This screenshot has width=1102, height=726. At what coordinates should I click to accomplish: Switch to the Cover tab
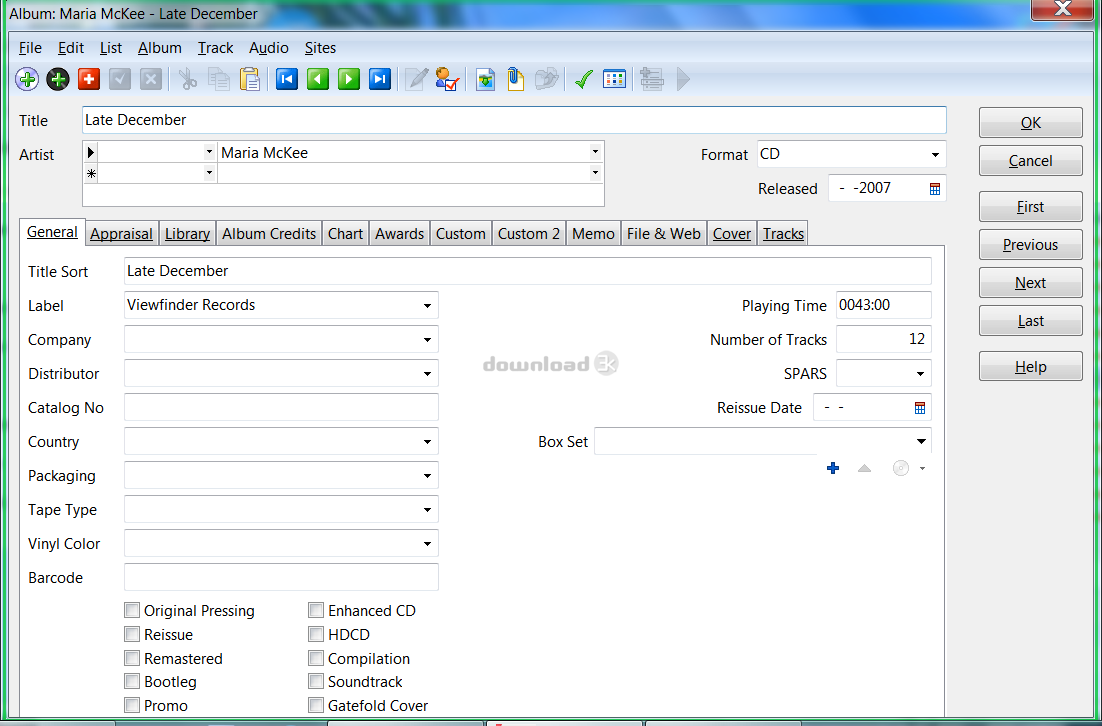732,234
